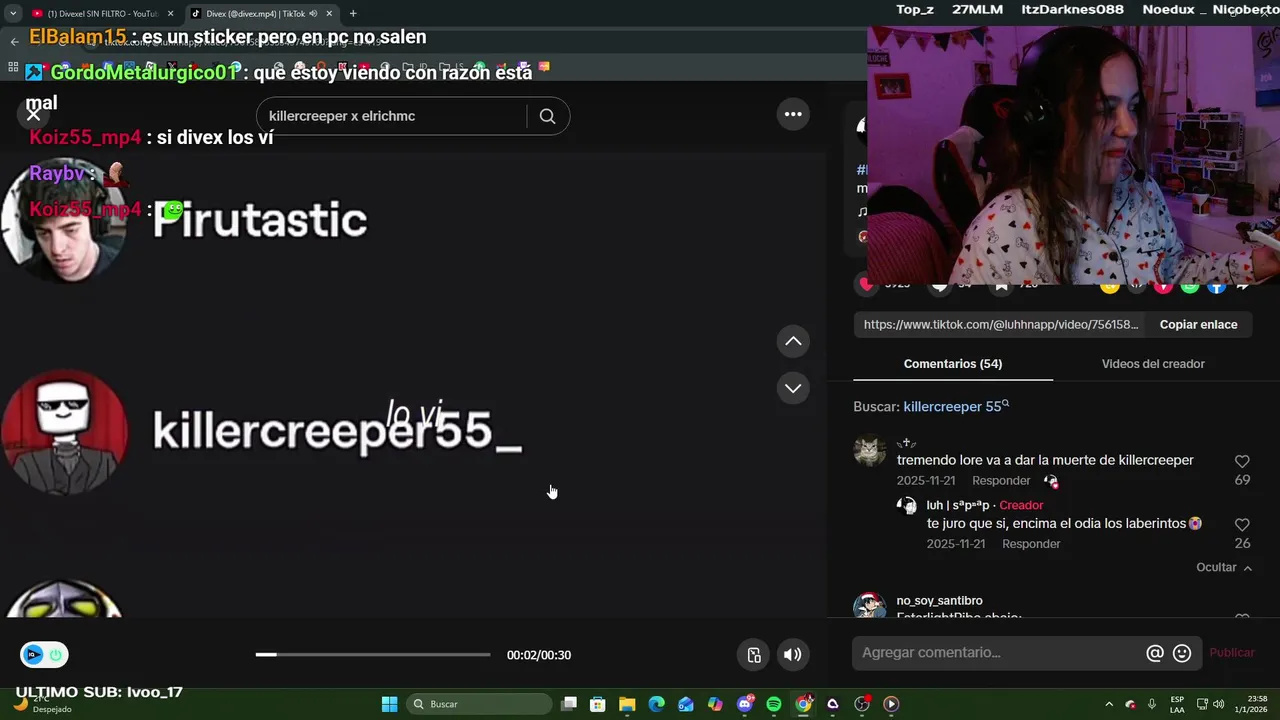Open Copilot from the taskbar
This screenshot has width=1280, height=720.
715,704
